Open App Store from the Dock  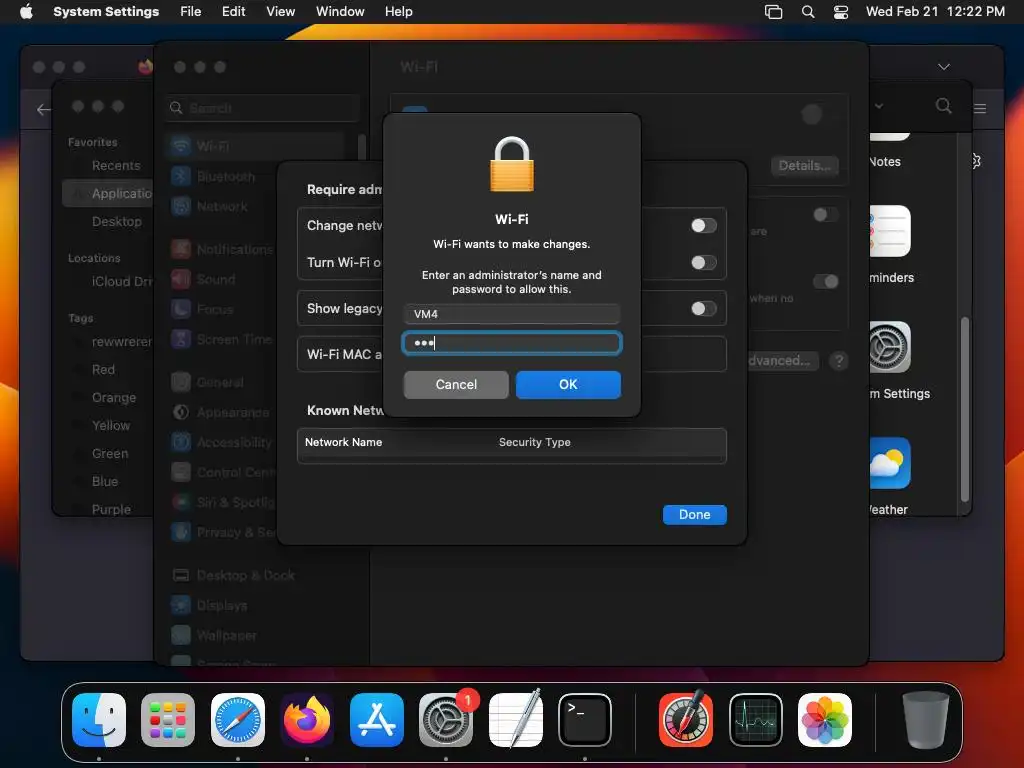[x=377, y=720]
